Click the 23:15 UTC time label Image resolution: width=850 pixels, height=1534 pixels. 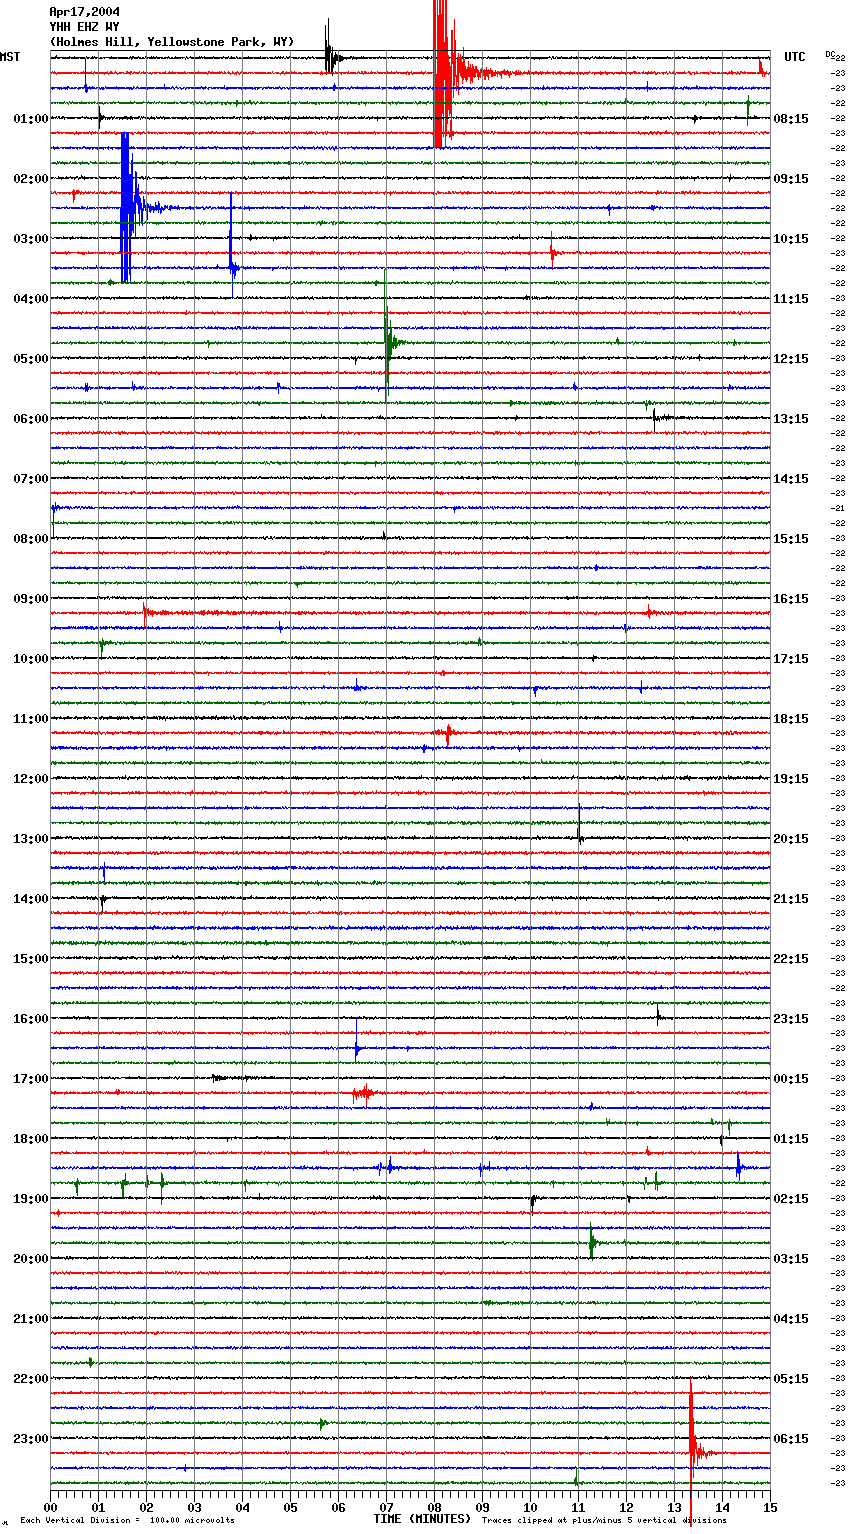click(791, 1019)
